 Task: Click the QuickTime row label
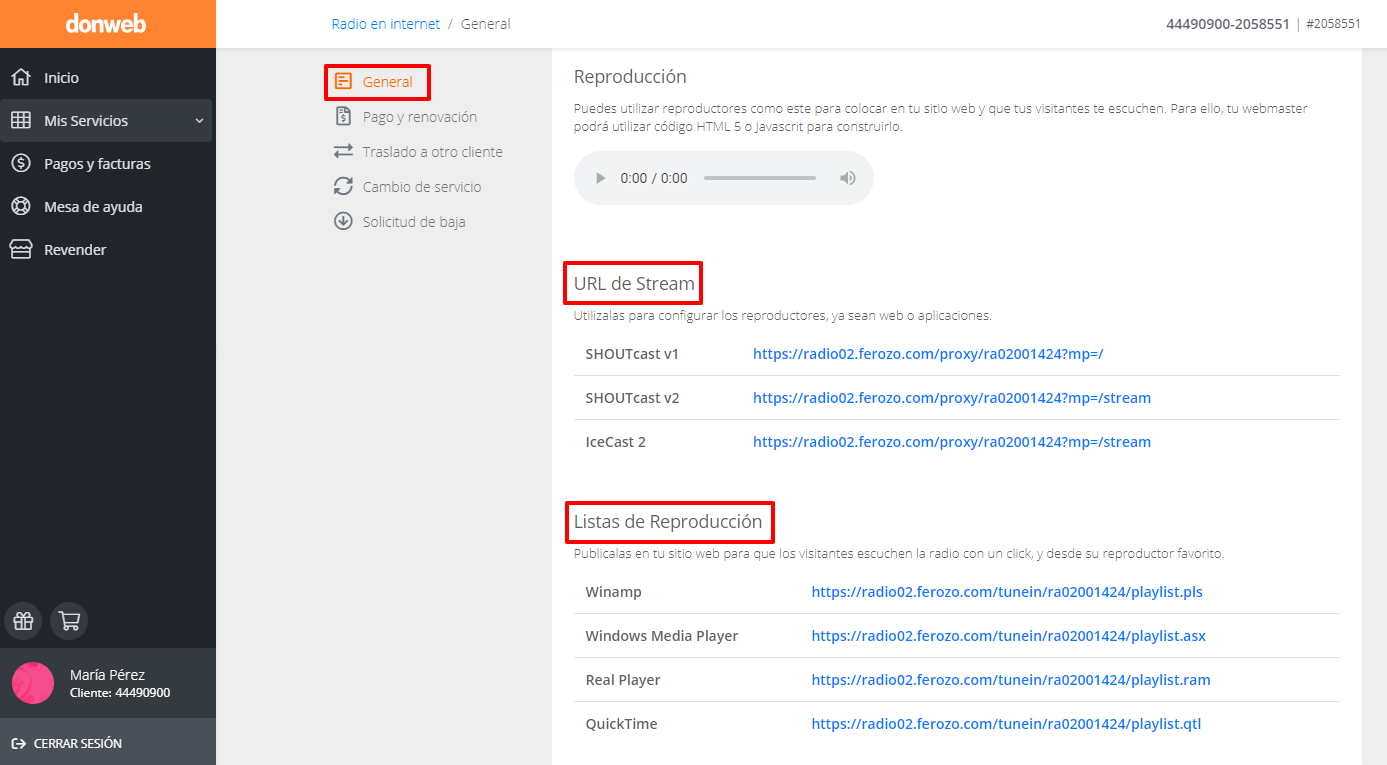click(x=622, y=724)
